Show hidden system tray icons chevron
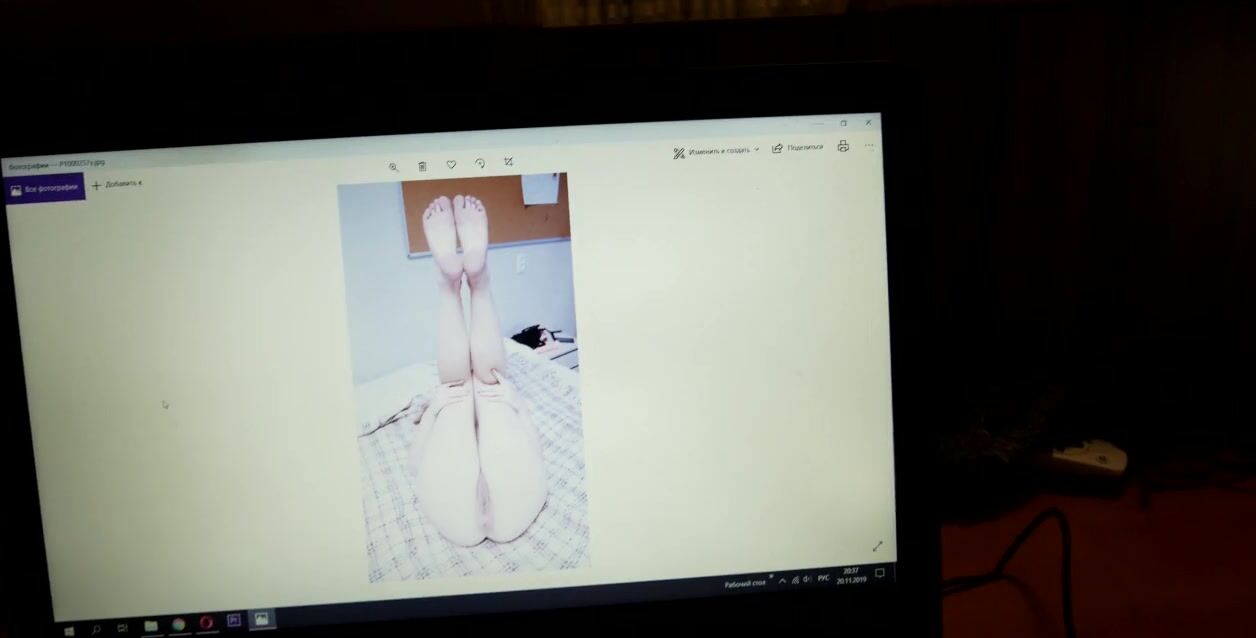1256x638 pixels. [782, 580]
